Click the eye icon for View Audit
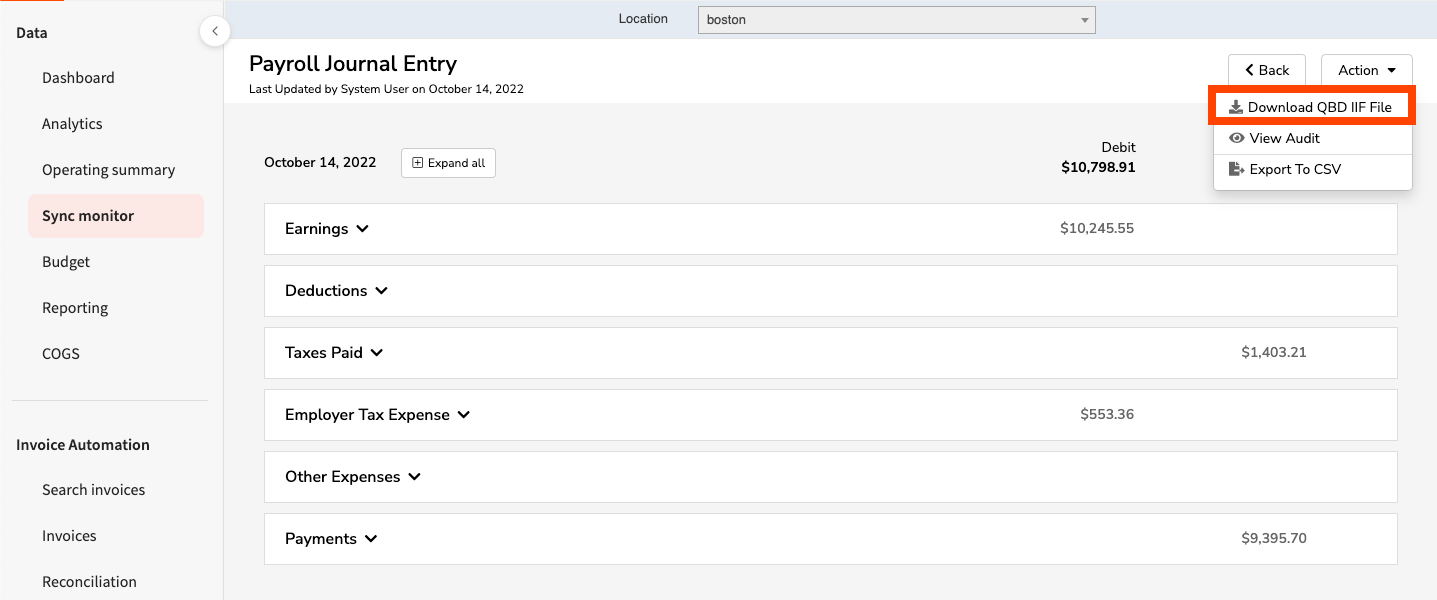The height and width of the screenshot is (600, 1437). 1237,138
